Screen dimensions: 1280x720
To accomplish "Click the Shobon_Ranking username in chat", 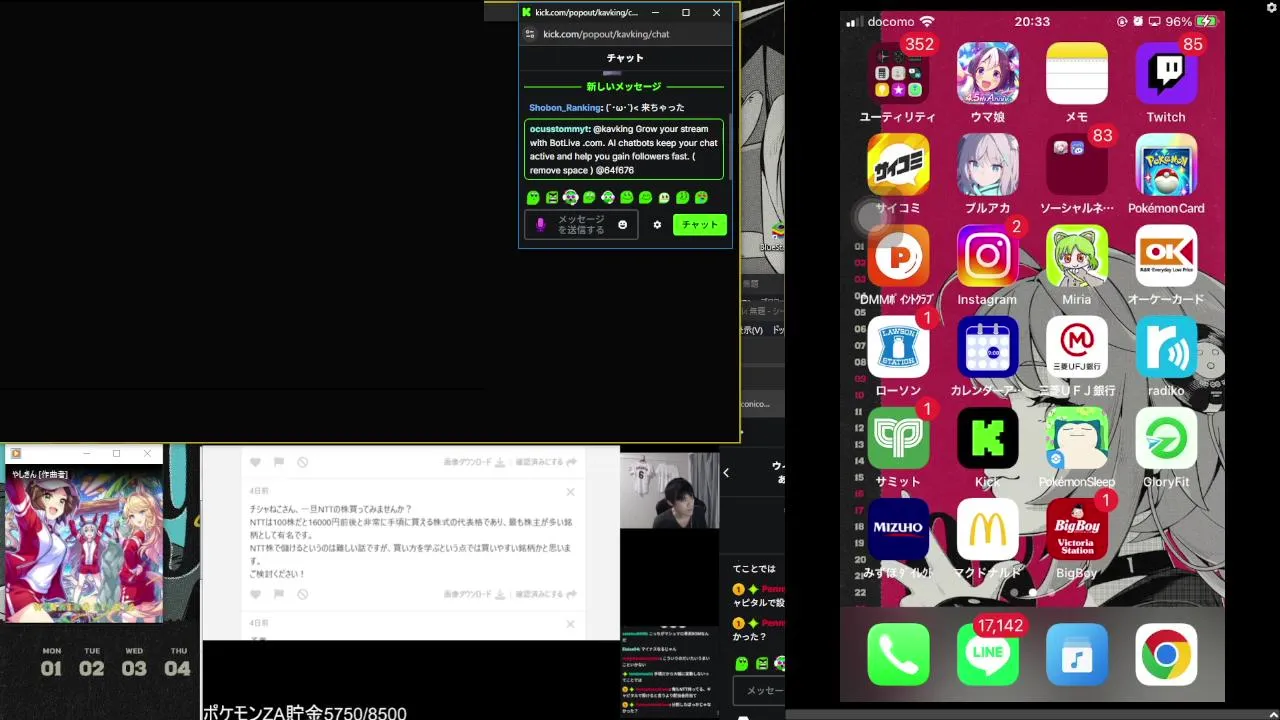I will tap(565, 108).
